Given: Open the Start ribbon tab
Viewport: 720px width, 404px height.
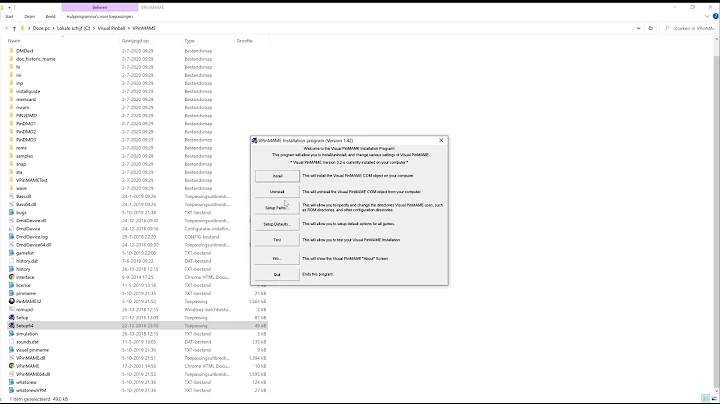Looking at the screenshot, I should click(x=9, y=17).
